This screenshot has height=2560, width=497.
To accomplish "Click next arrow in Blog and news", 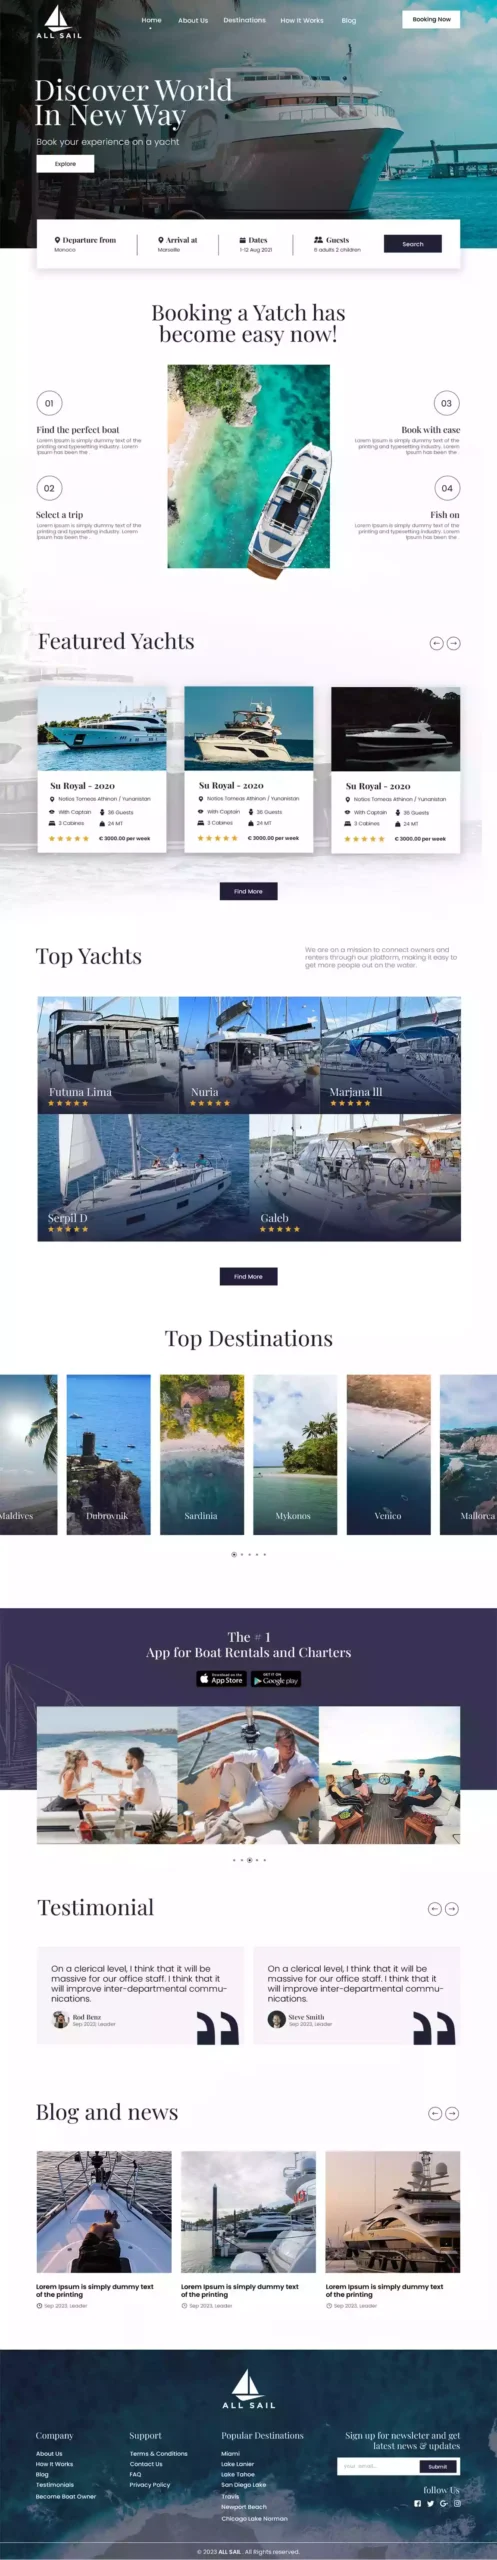I will coord(452,2113).
